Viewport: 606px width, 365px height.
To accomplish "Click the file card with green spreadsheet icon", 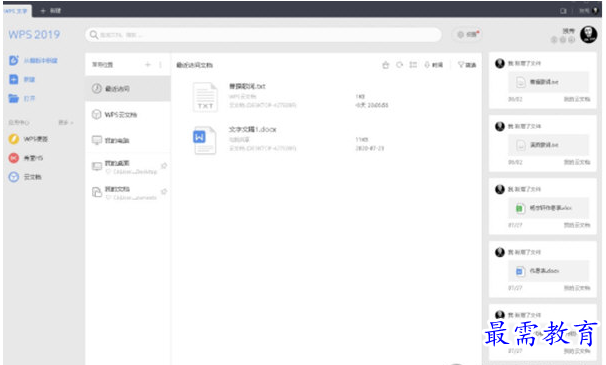I will 549,208.
